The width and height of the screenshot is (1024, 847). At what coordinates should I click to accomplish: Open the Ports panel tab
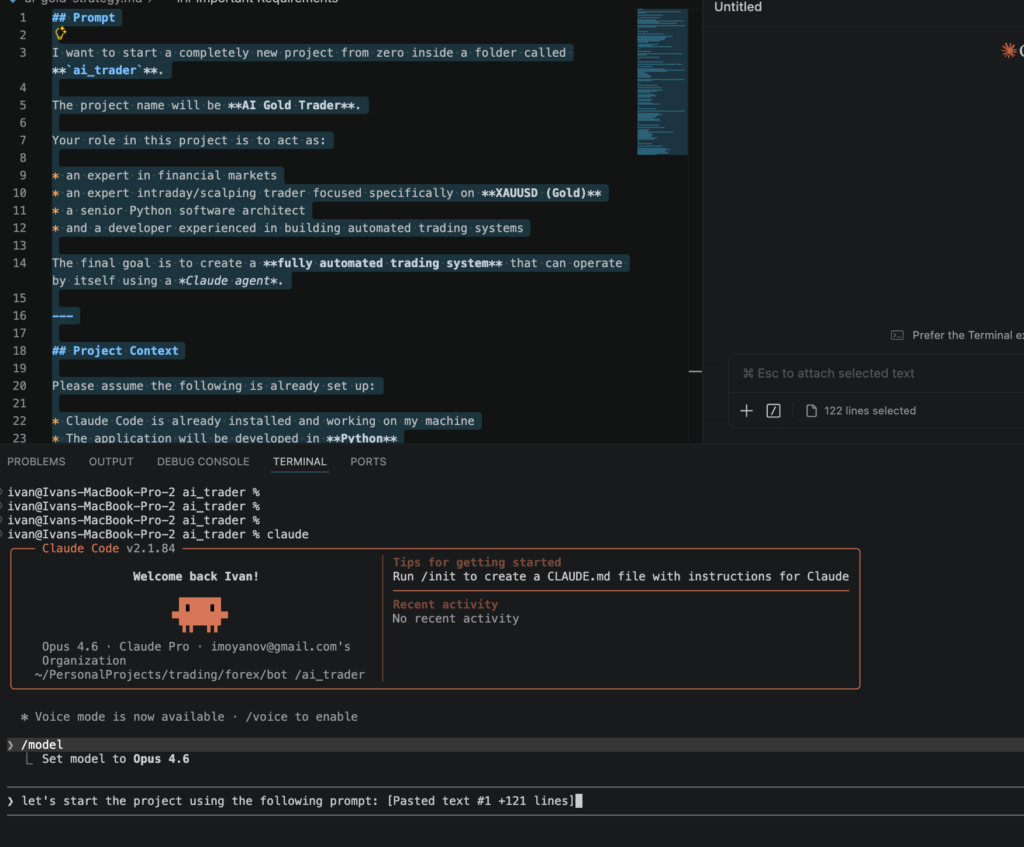(368, 462)
